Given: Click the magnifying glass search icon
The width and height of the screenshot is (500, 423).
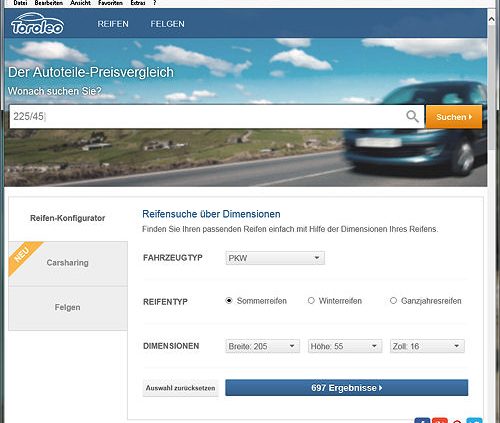Looking at the screenshot, I should [412, 116].
